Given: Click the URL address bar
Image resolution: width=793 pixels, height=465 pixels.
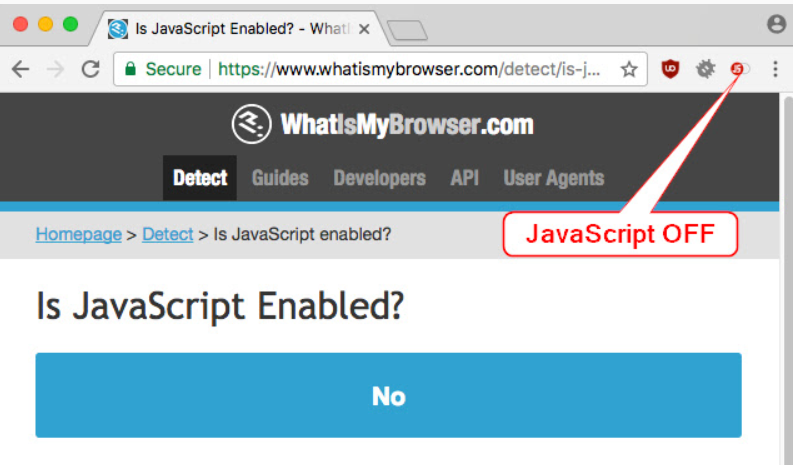Looking at the screenshot, I should [x=410, y=69].
